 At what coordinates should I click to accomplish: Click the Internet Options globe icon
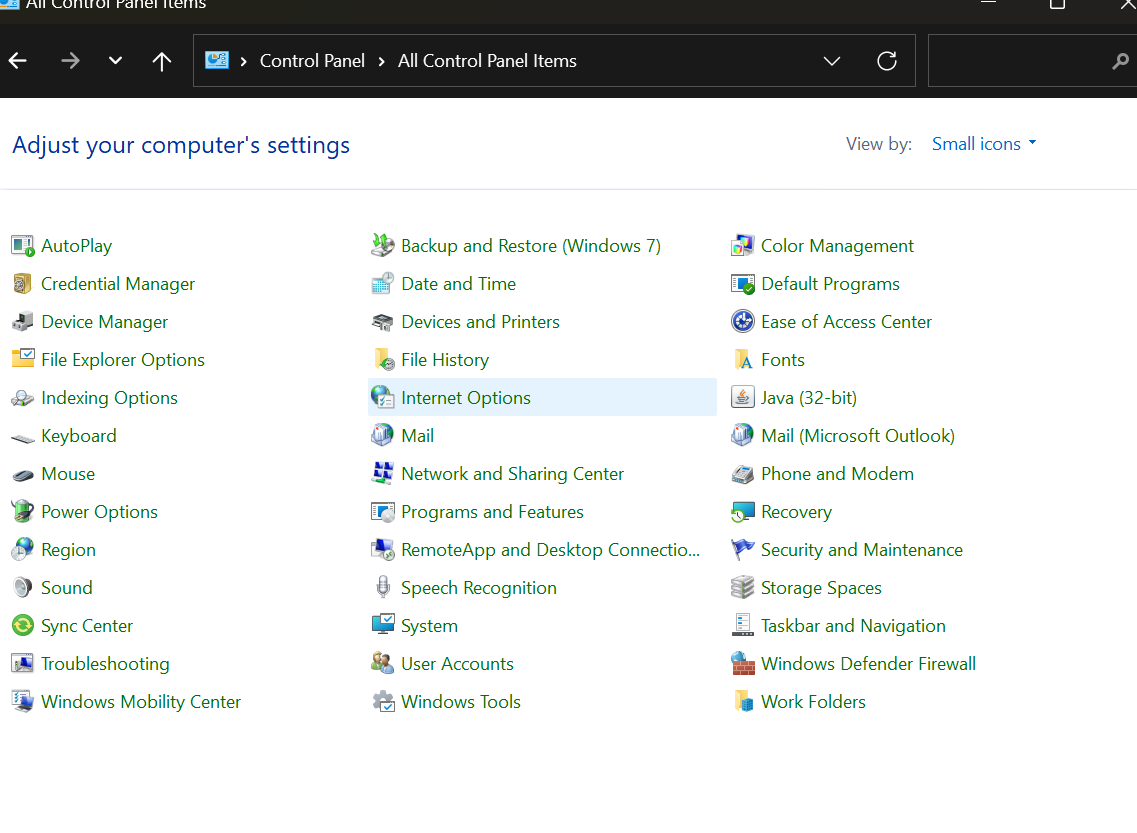(x=382, y=398)
